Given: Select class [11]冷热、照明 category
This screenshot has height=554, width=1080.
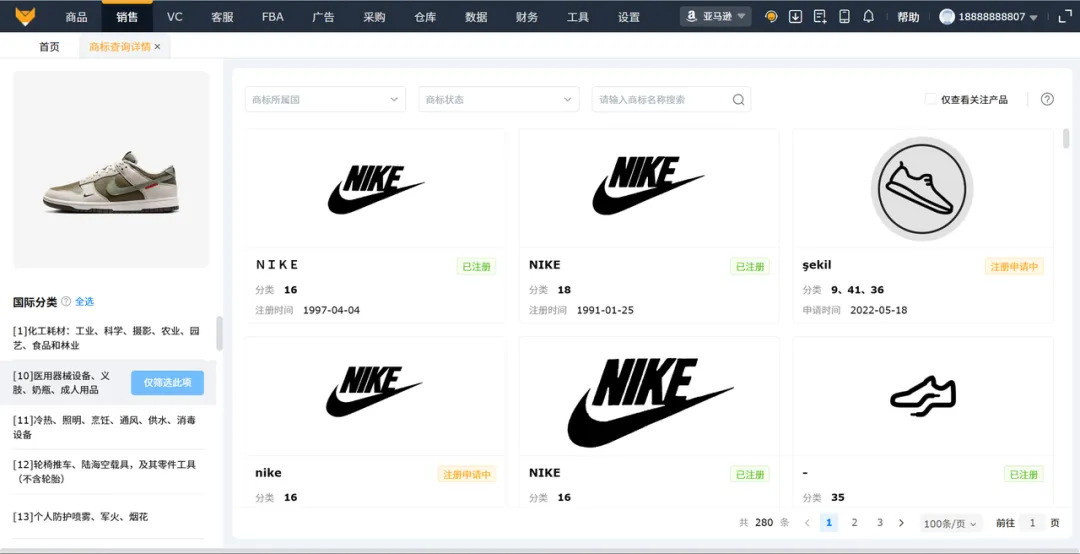Looking at the screenshot, I should [107, 427].
